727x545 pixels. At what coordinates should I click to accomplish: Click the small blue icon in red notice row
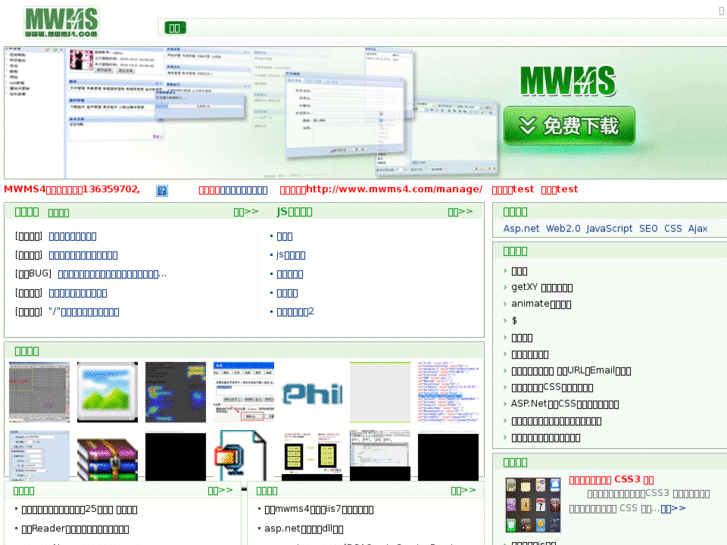click(x=162, y=190)
